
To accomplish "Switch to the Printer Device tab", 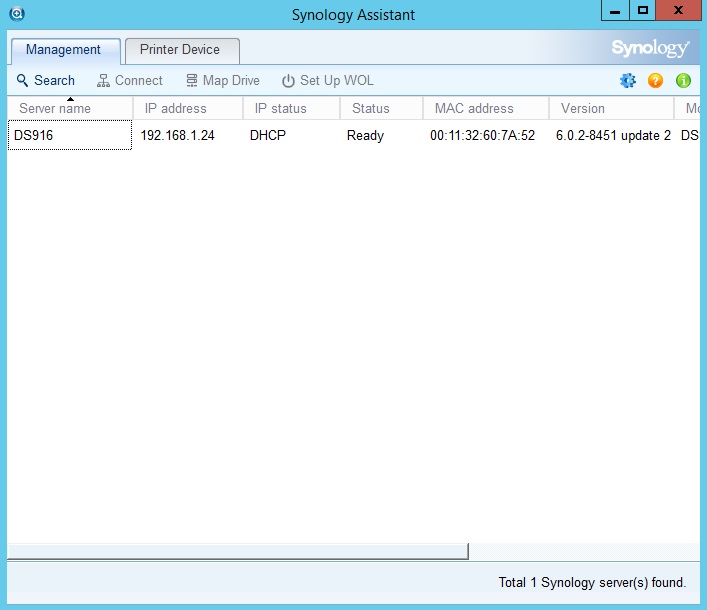I will coord(182,50).
